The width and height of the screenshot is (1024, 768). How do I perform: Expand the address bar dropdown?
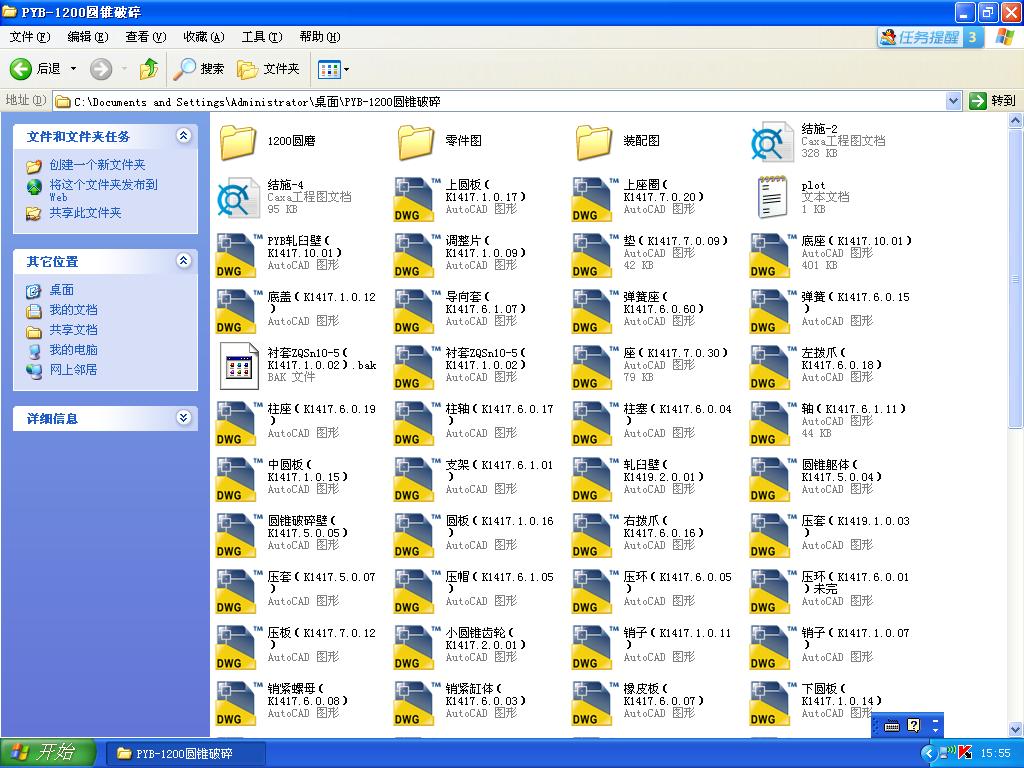tap(953, 101)
